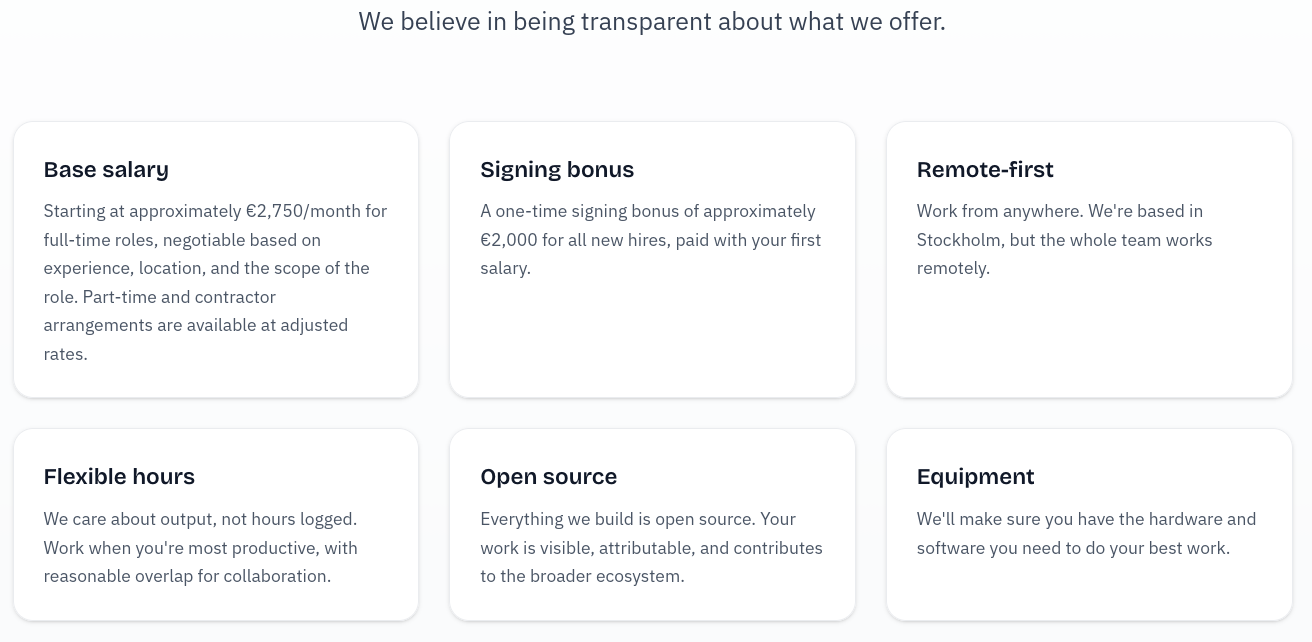Select the "Signing bonus" card heading
Screen dimensions: 1312x642
557,170
